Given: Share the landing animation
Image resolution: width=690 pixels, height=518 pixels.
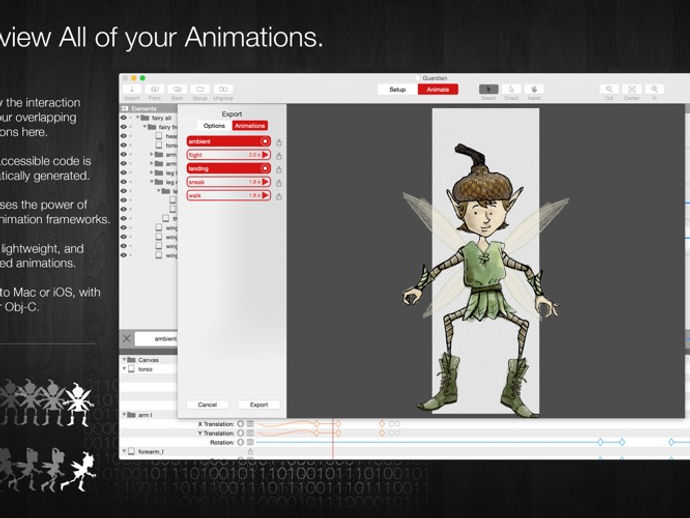Looking at the screenshot, I should pos(279,169).
